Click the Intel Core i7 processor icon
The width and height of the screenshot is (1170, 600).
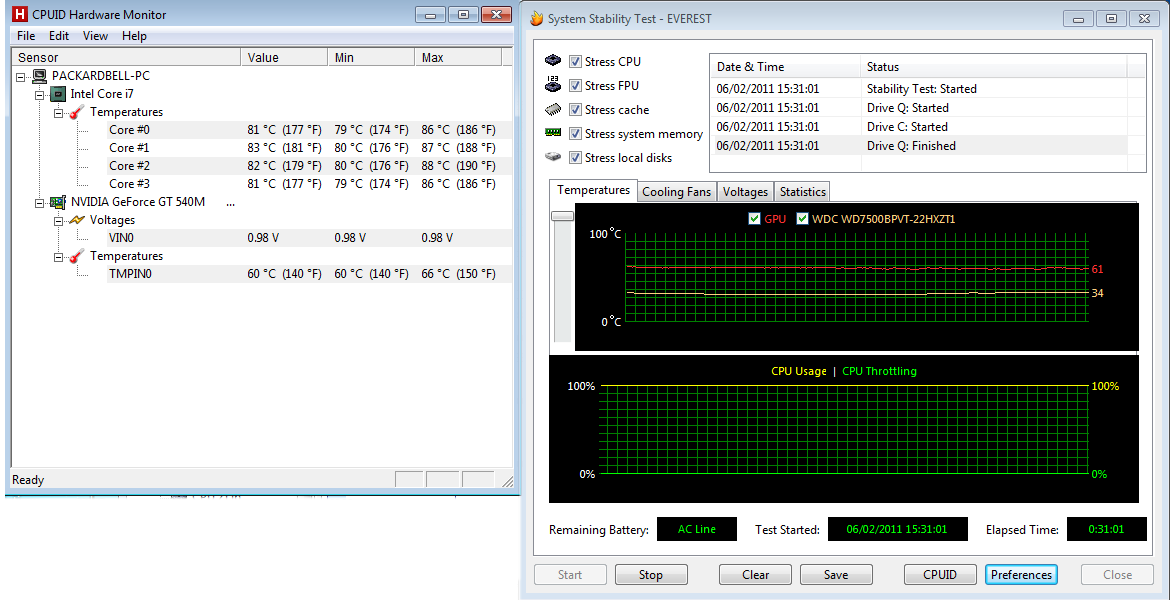[x=58, y=94]
